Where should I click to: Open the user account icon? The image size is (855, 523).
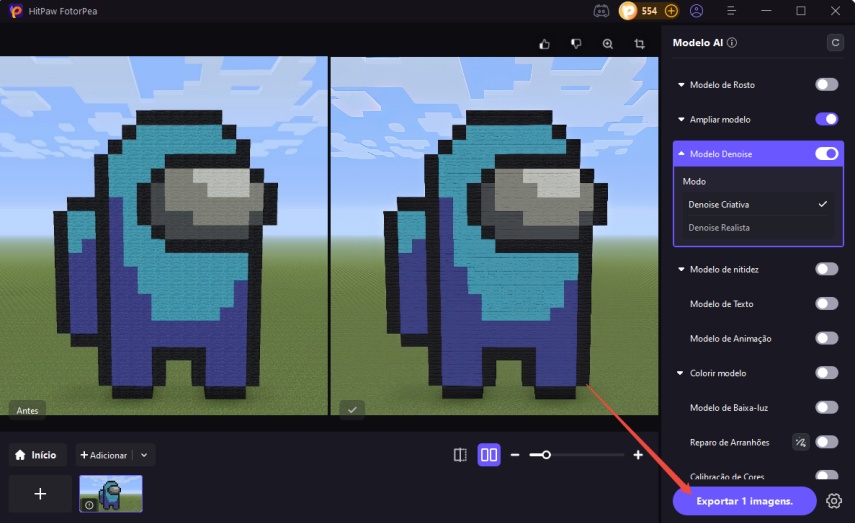pos(696,11)
